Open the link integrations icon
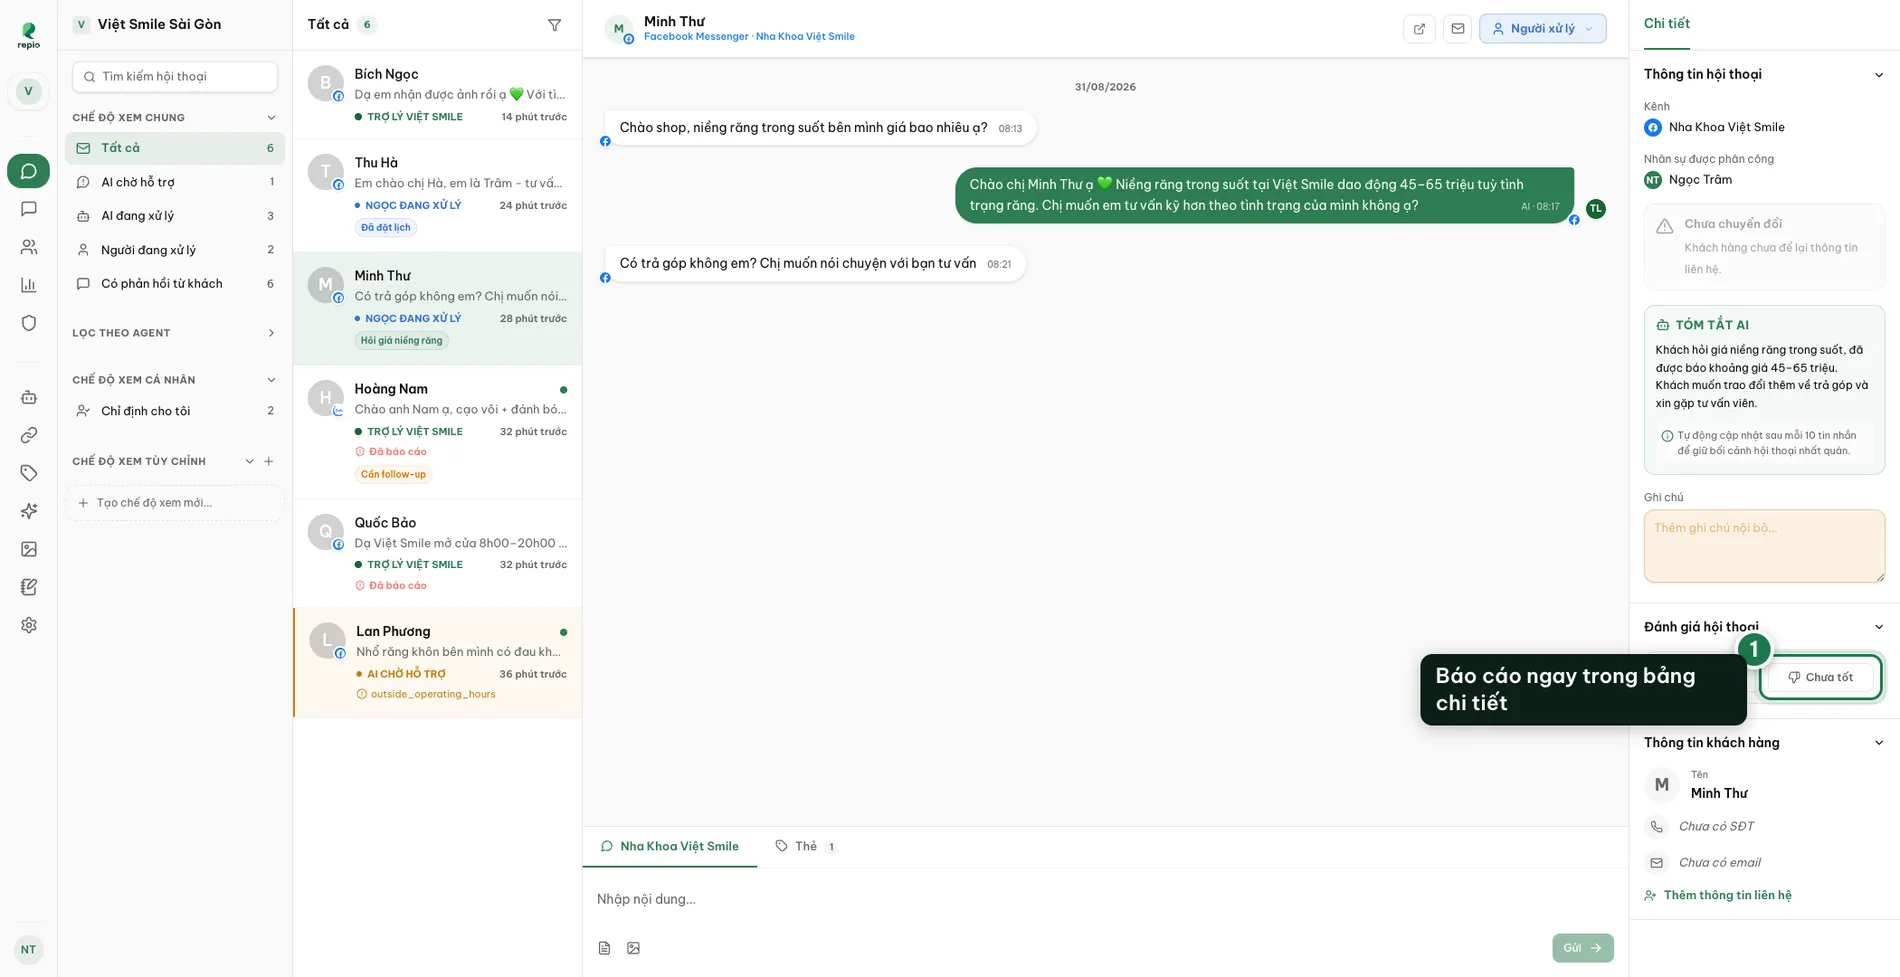Viewport: 1900px width, 977px height. coord(29,435)
